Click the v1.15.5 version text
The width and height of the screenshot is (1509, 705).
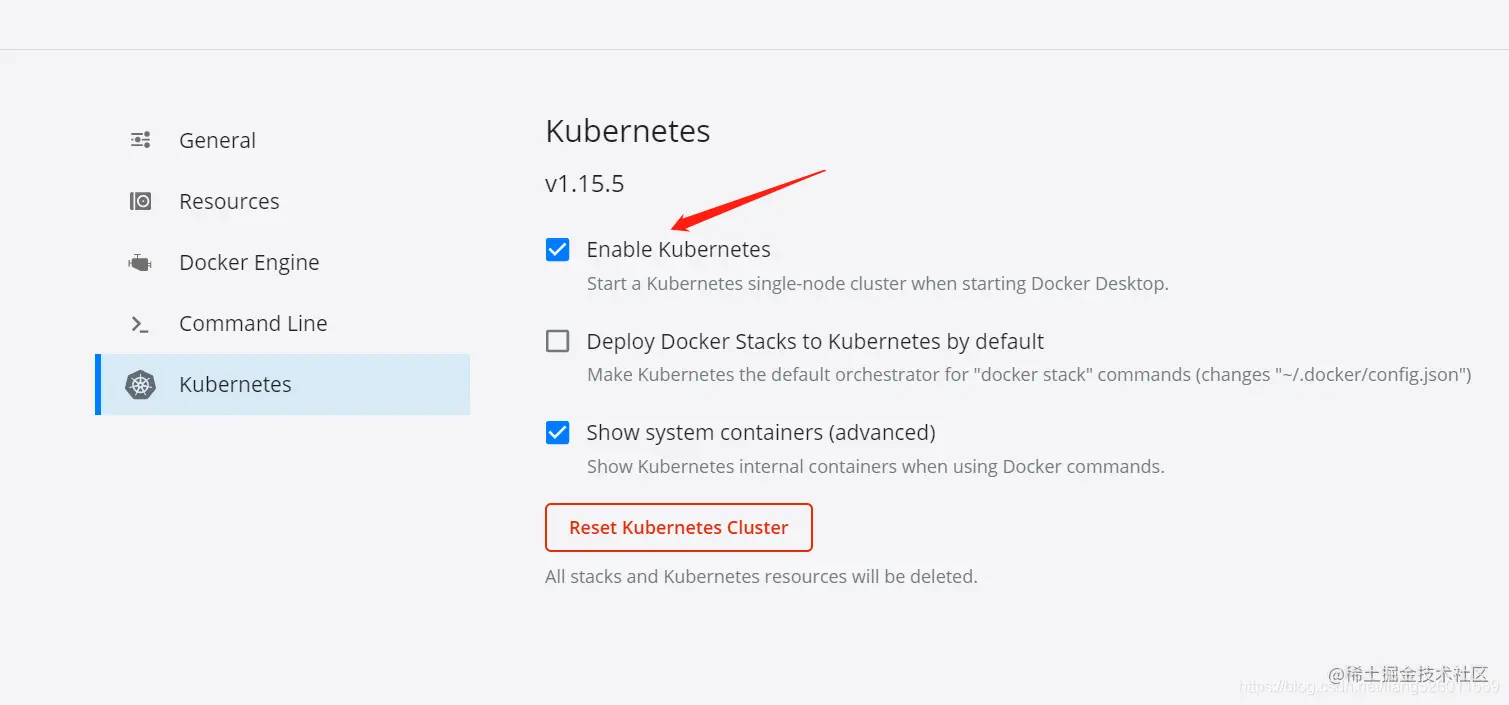coord(585,184)
